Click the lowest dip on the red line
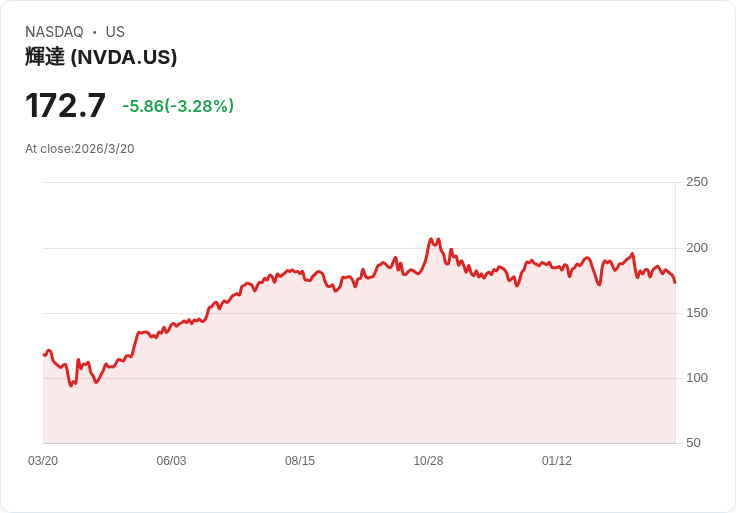Viewport: 736px width, 513px height. pos(71,385)
